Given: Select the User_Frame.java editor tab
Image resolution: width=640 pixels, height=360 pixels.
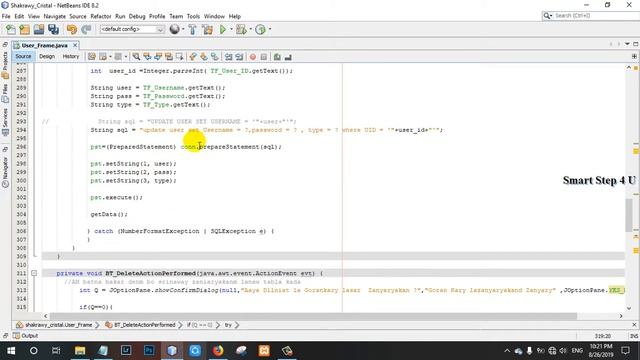Looking at the screenshot, I should 44,45.
